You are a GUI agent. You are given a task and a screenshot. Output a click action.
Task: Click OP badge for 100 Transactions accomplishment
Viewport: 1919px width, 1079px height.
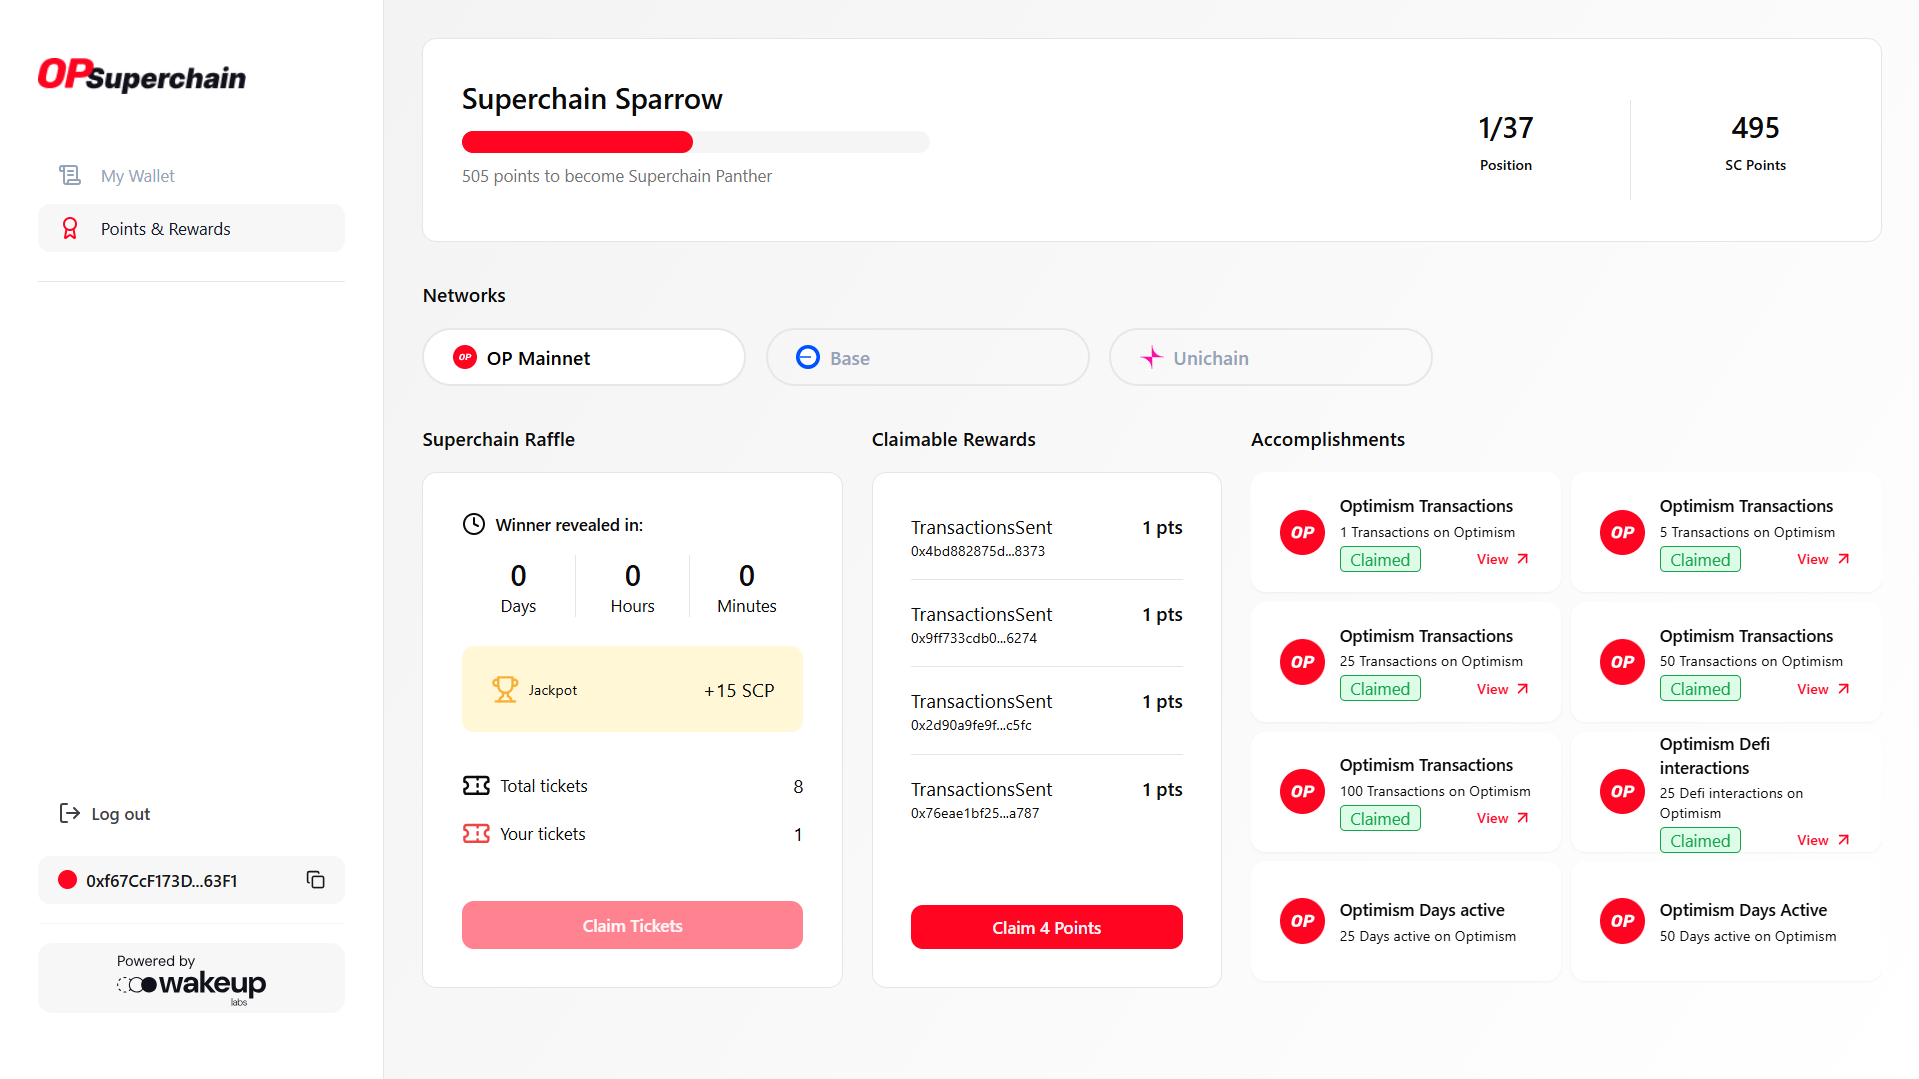[1302, 791]
